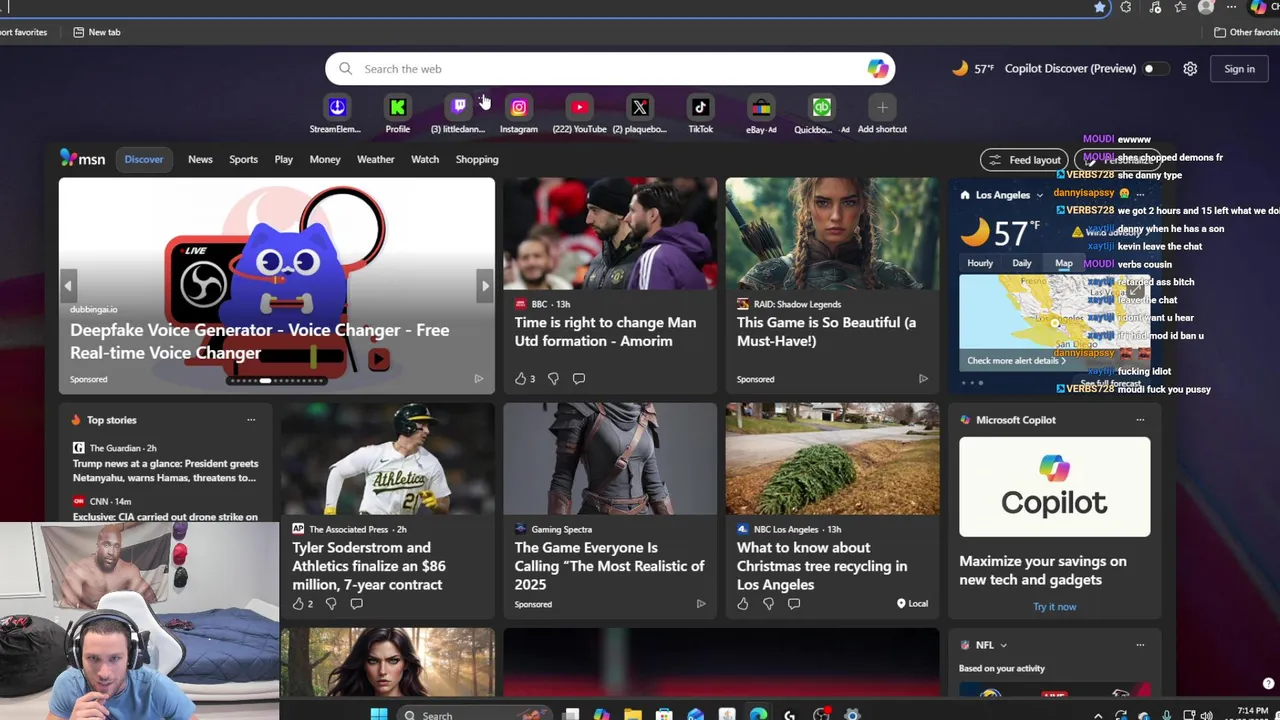Open the 57°F weather indicator at top
Viewport: 1280px width, 720px height.
(973, 69)
